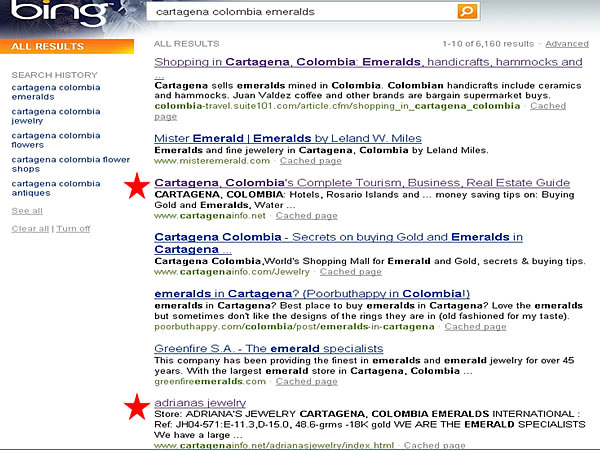
Task: Open Cached page for cartagenainfo.net
Action: (x=307, y=216)
